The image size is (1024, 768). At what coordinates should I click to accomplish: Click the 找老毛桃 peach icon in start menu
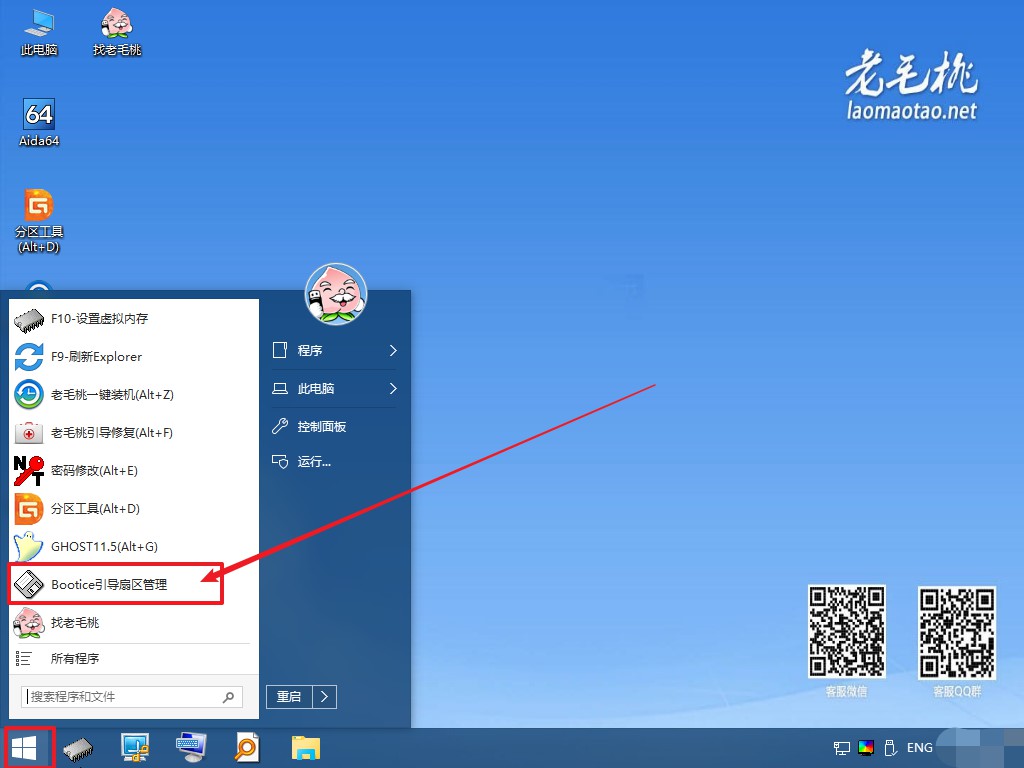[x=29, y=622]
